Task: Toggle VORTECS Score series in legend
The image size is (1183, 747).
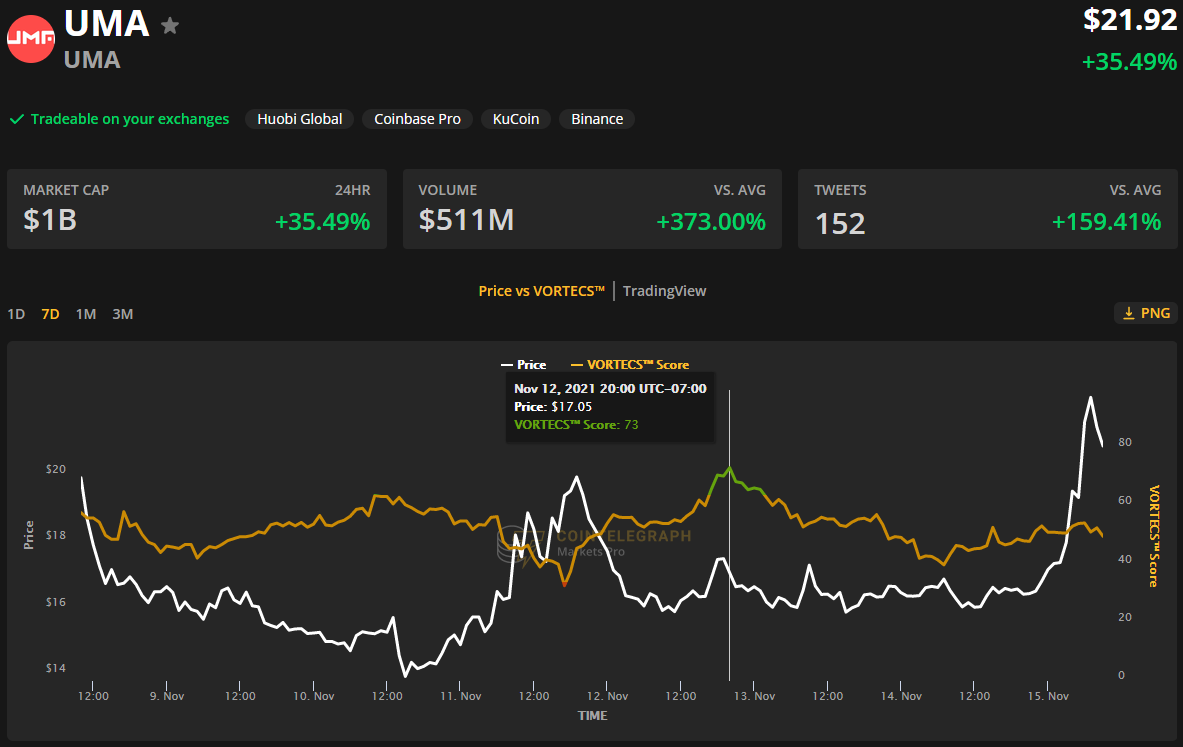Action: pos(629,365)
